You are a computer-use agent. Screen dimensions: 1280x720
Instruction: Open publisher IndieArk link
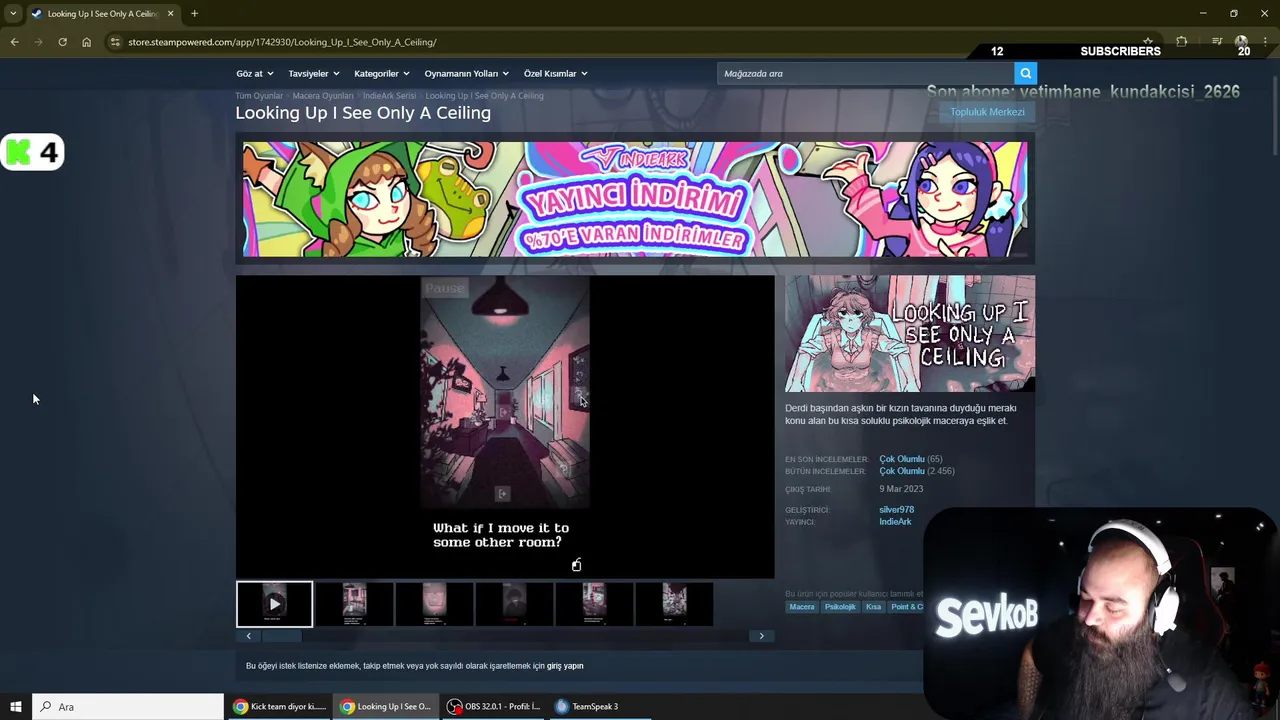895,522
